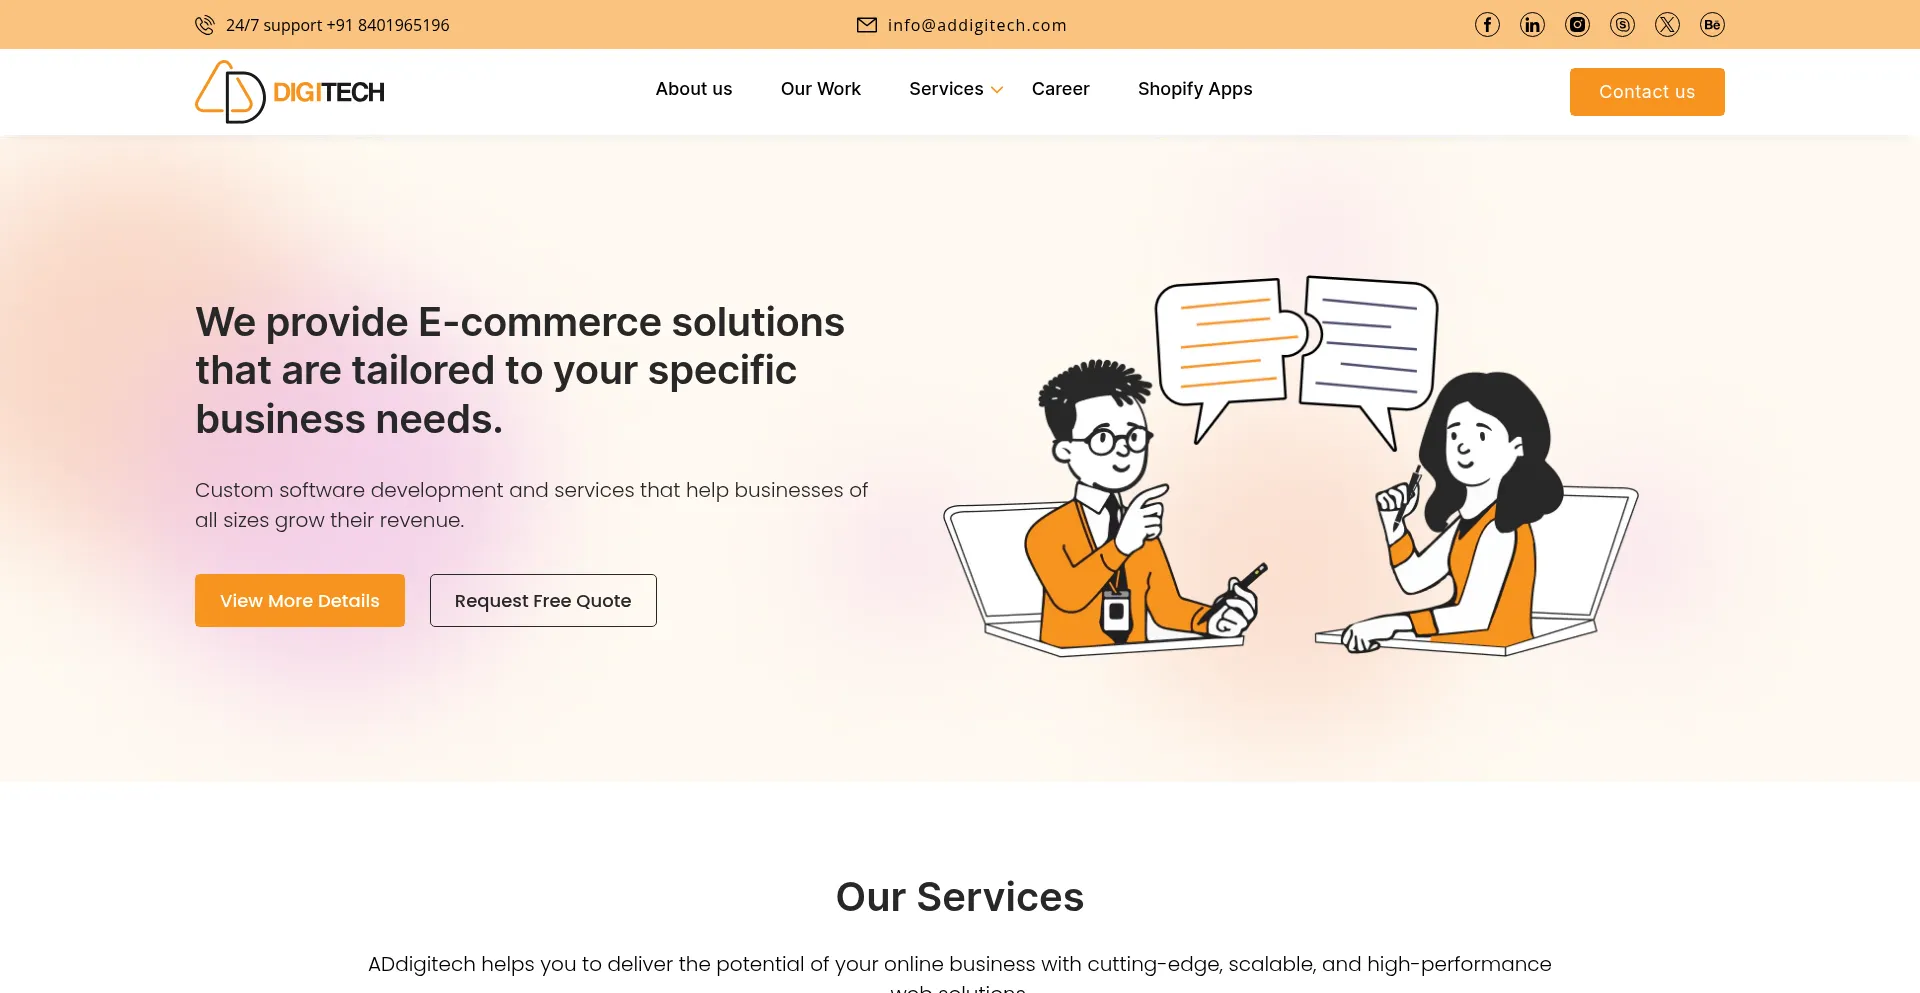The image size is (1920, 993).
Task: Click the Request Free Quote button
Action: pos(543,601)
